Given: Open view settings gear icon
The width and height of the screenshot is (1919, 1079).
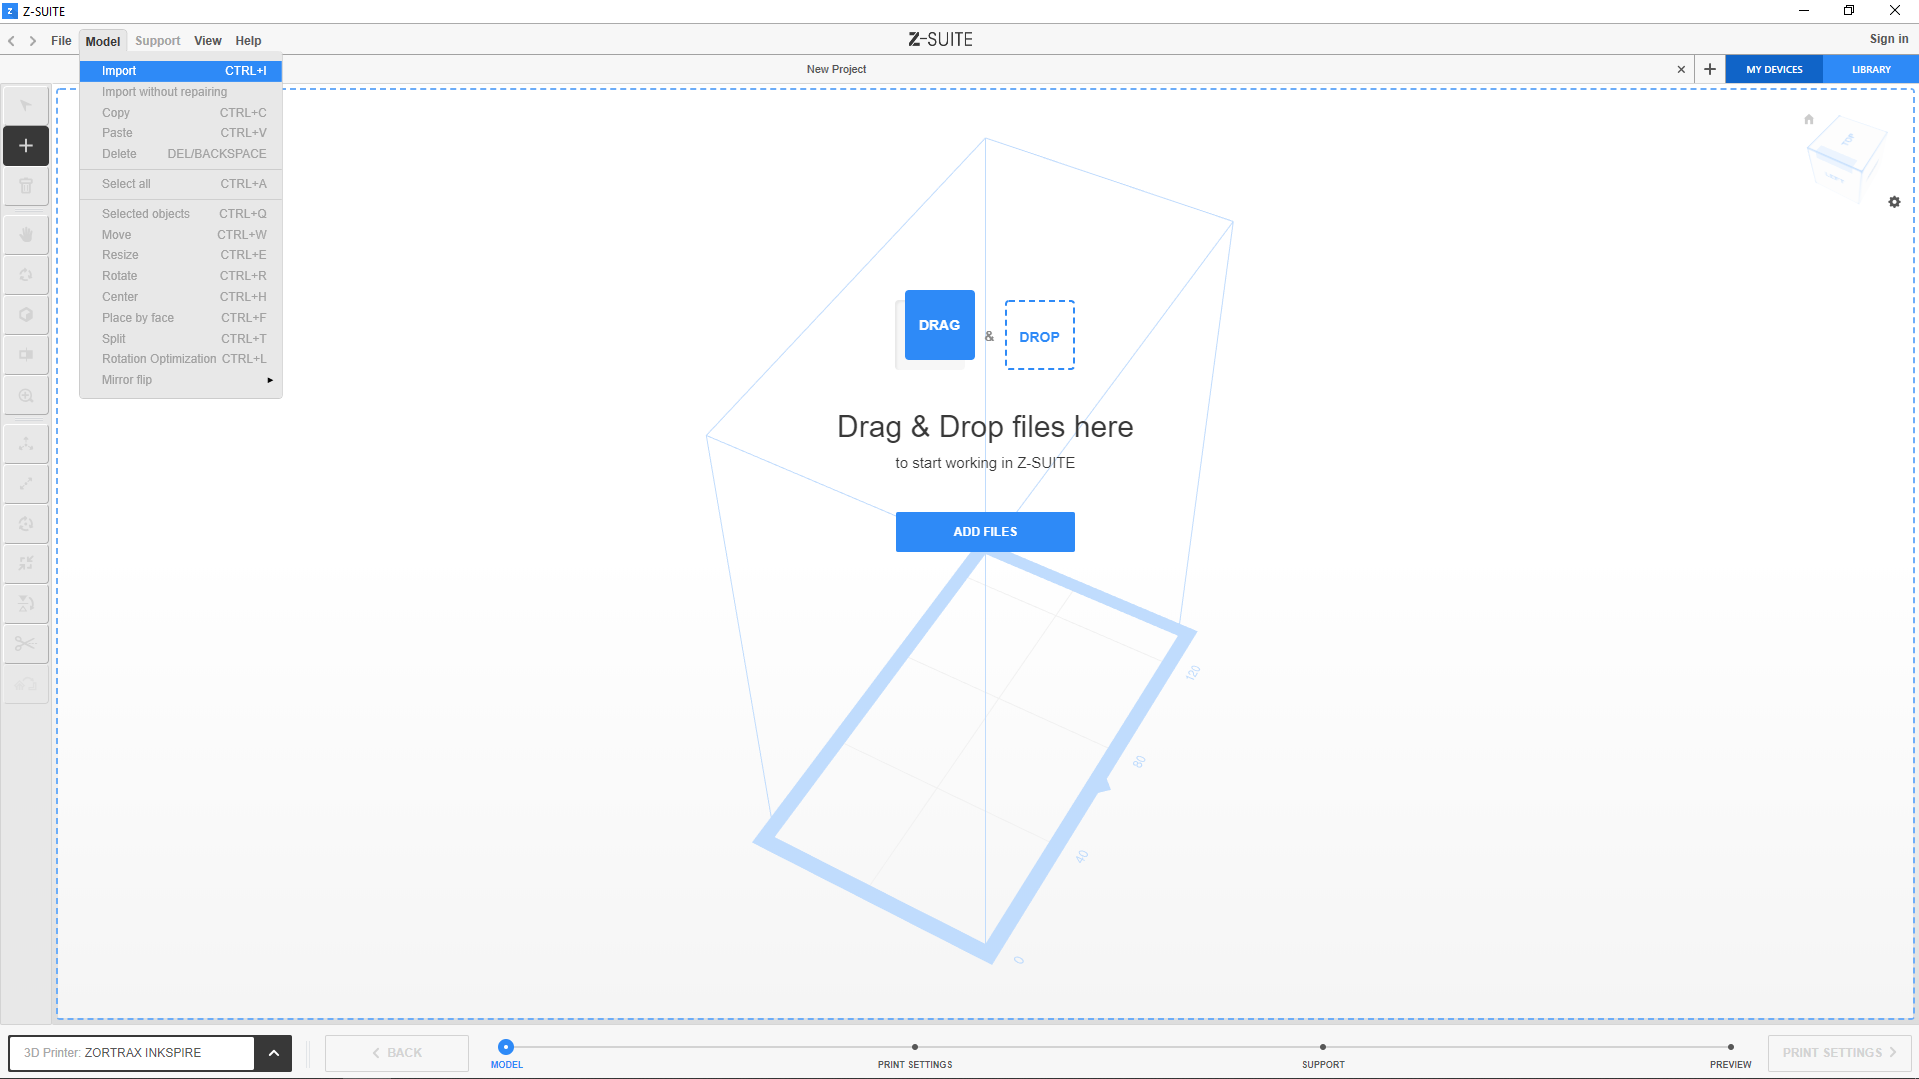Looking at the screenshot, I should coord(1894,202).
